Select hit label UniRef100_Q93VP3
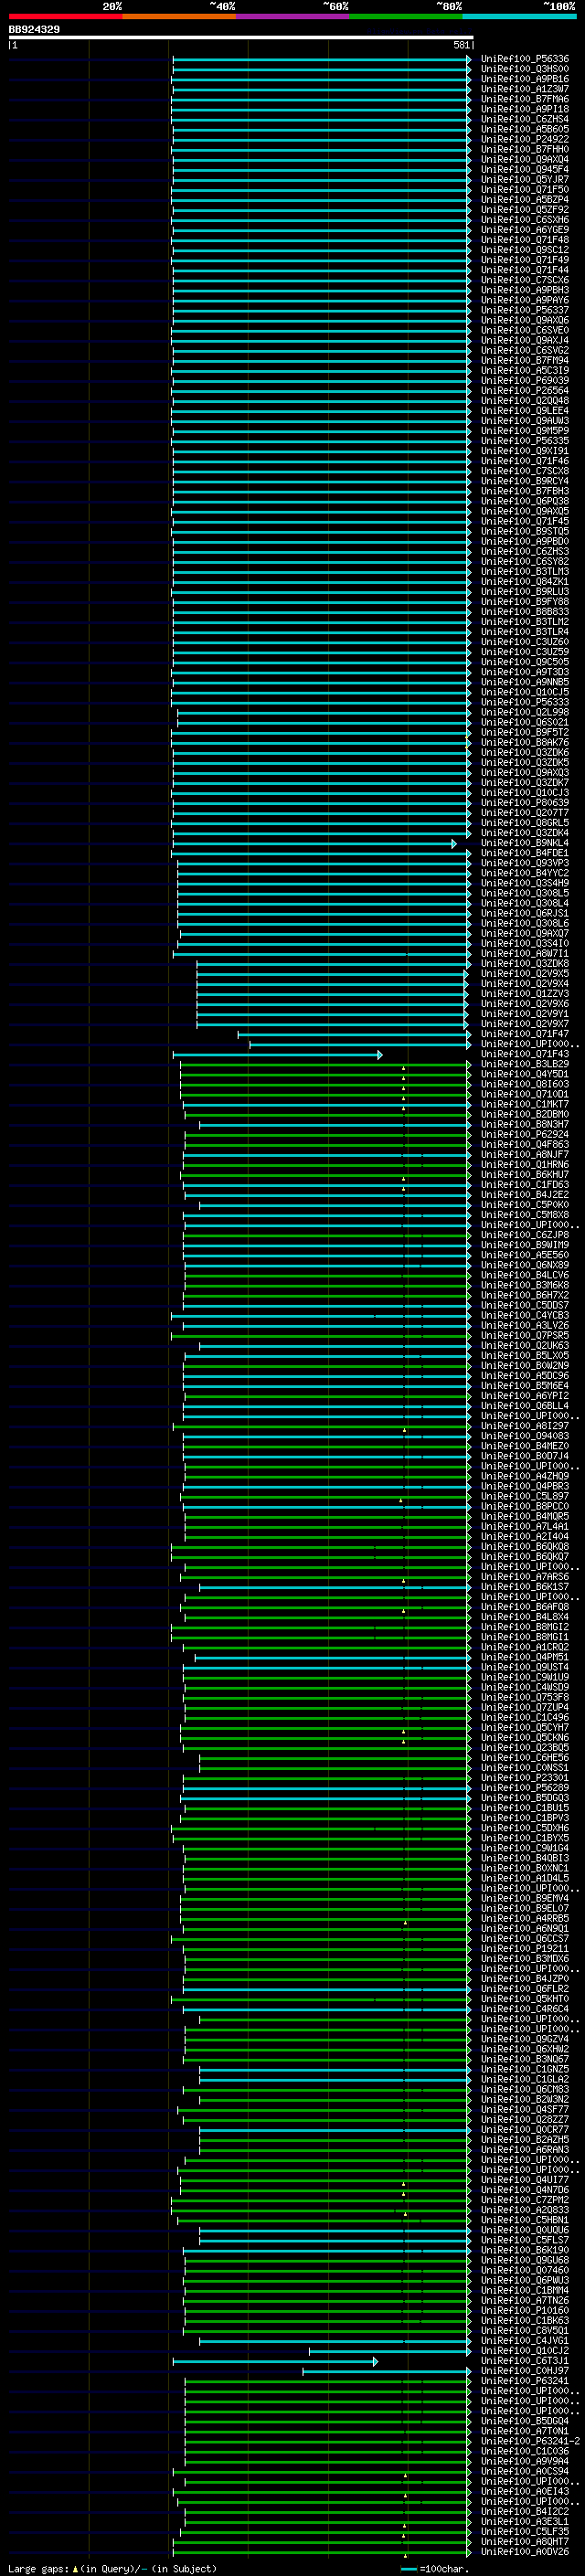Screen dimensions: 585x2576 (x=525, y=864)
